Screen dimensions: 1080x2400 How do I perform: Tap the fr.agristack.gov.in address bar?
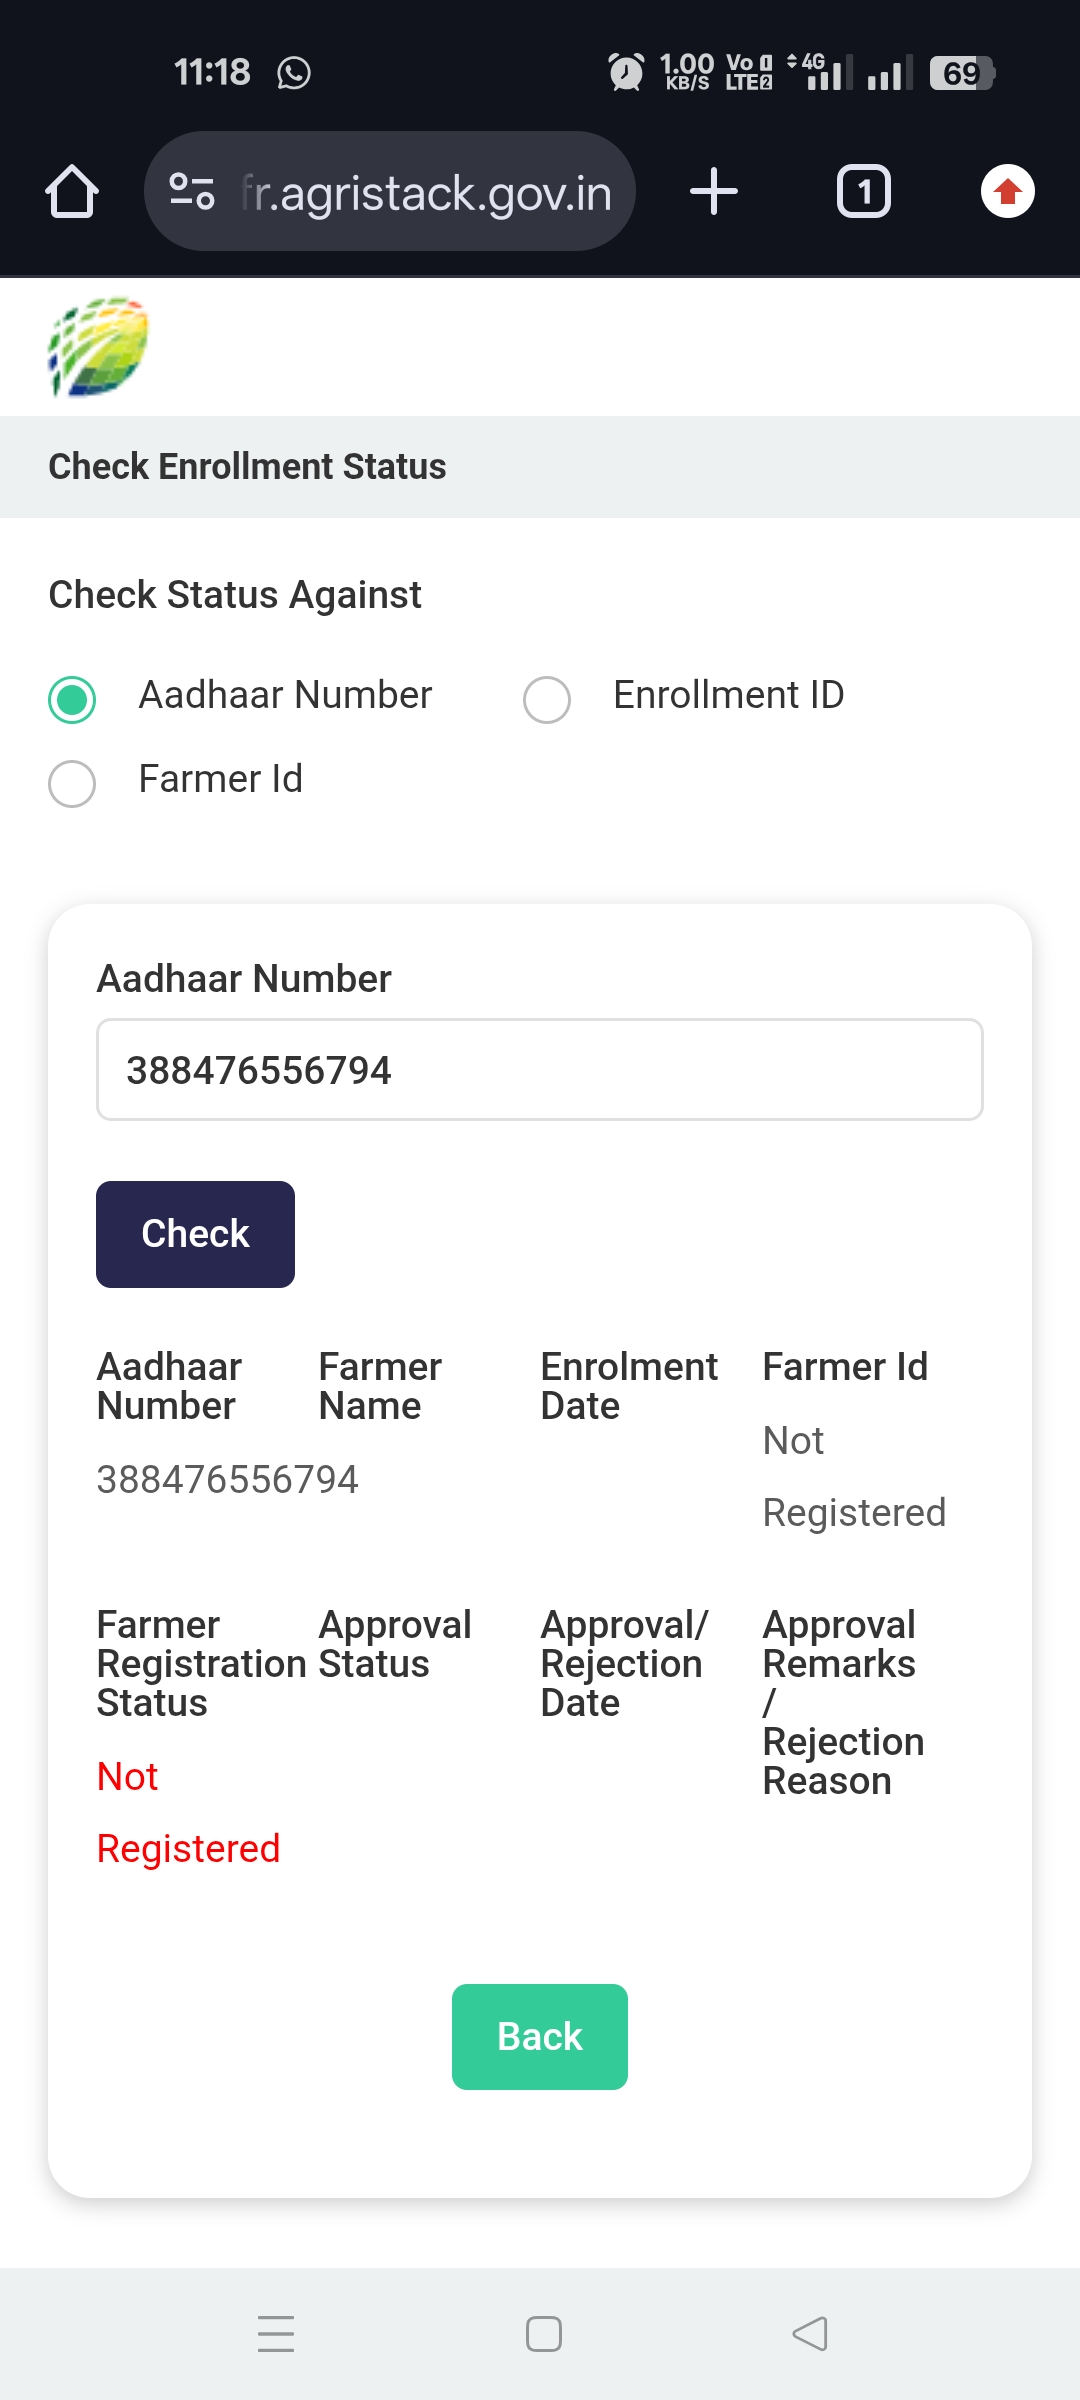[425, 193]
